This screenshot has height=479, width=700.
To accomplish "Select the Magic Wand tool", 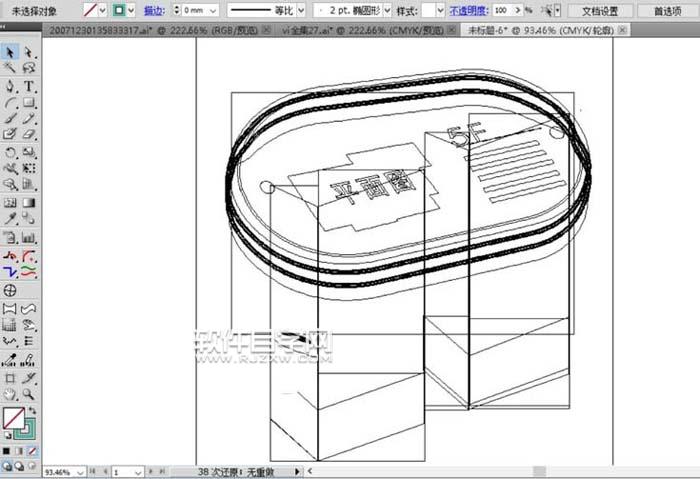I will click(x=10, y=67).
